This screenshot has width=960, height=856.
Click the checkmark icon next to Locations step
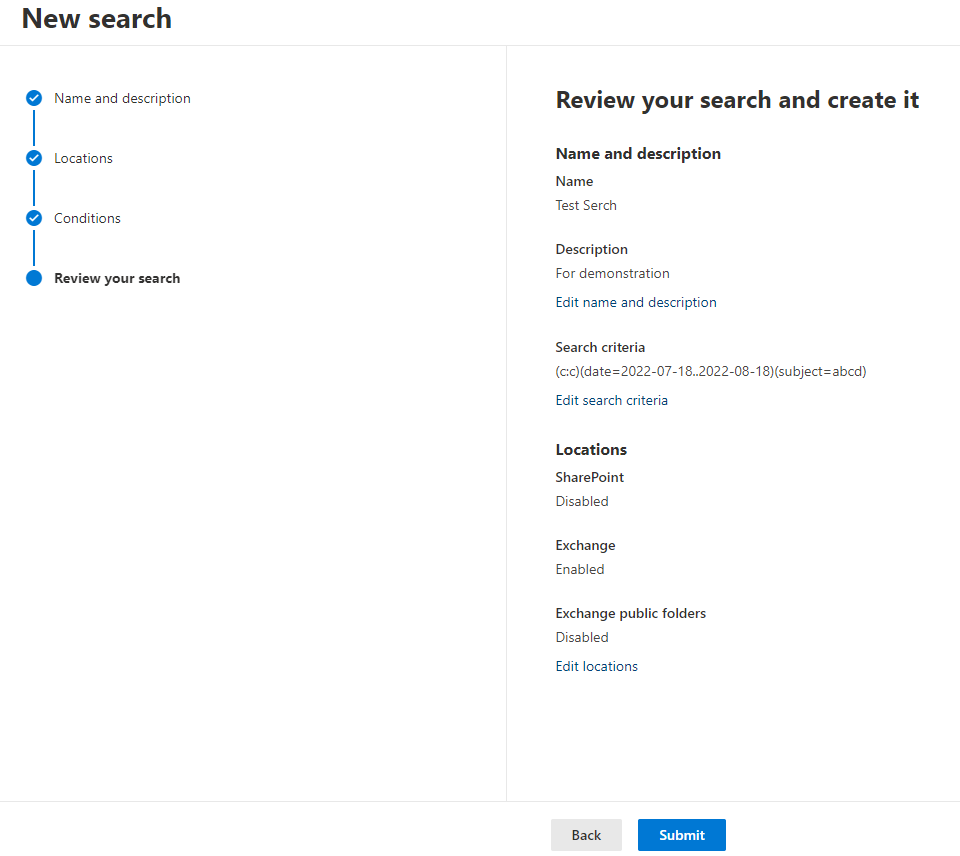click(33, 158)
